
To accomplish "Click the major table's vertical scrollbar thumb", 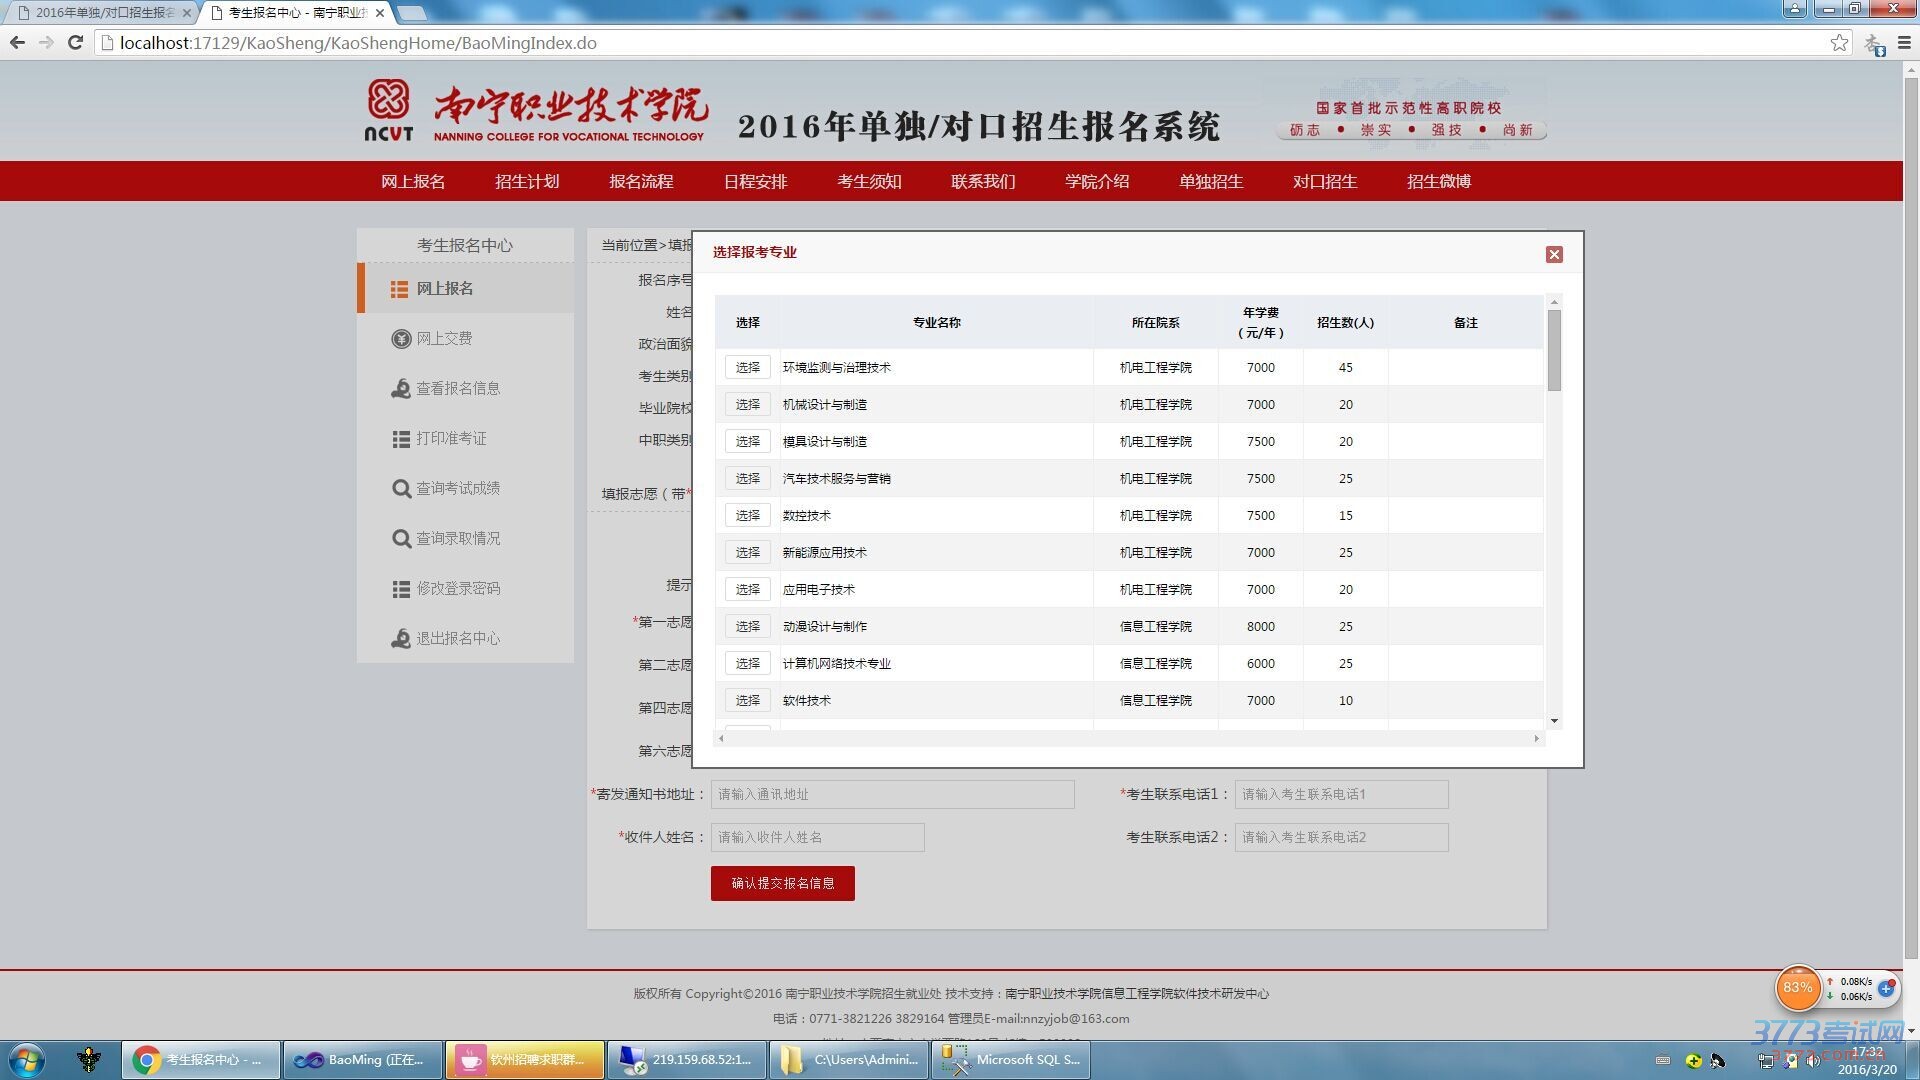I will click(x=1554, y=350).
